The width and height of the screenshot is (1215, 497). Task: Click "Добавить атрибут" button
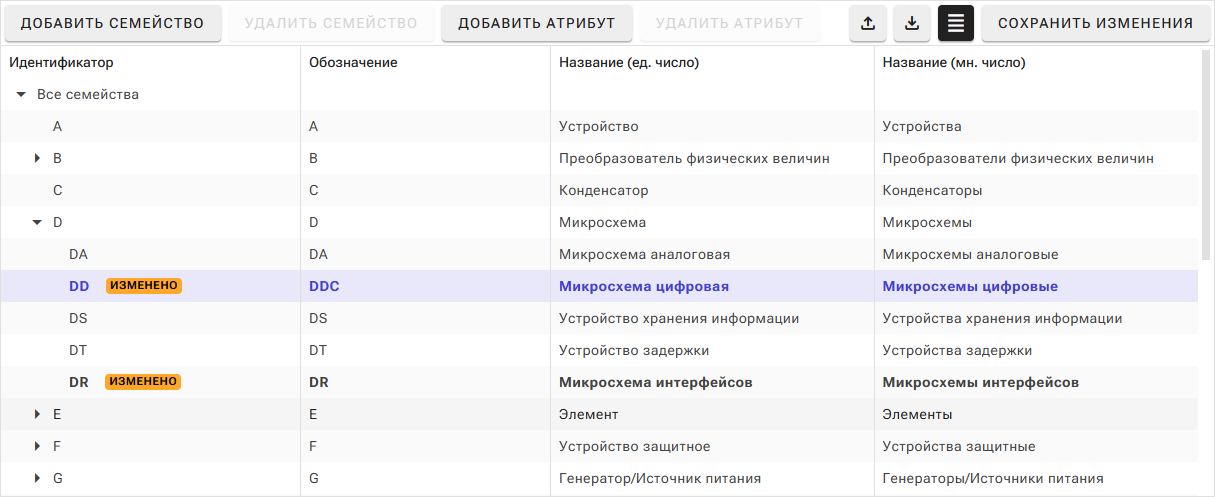pyautogui.click(x=536, y=23)
